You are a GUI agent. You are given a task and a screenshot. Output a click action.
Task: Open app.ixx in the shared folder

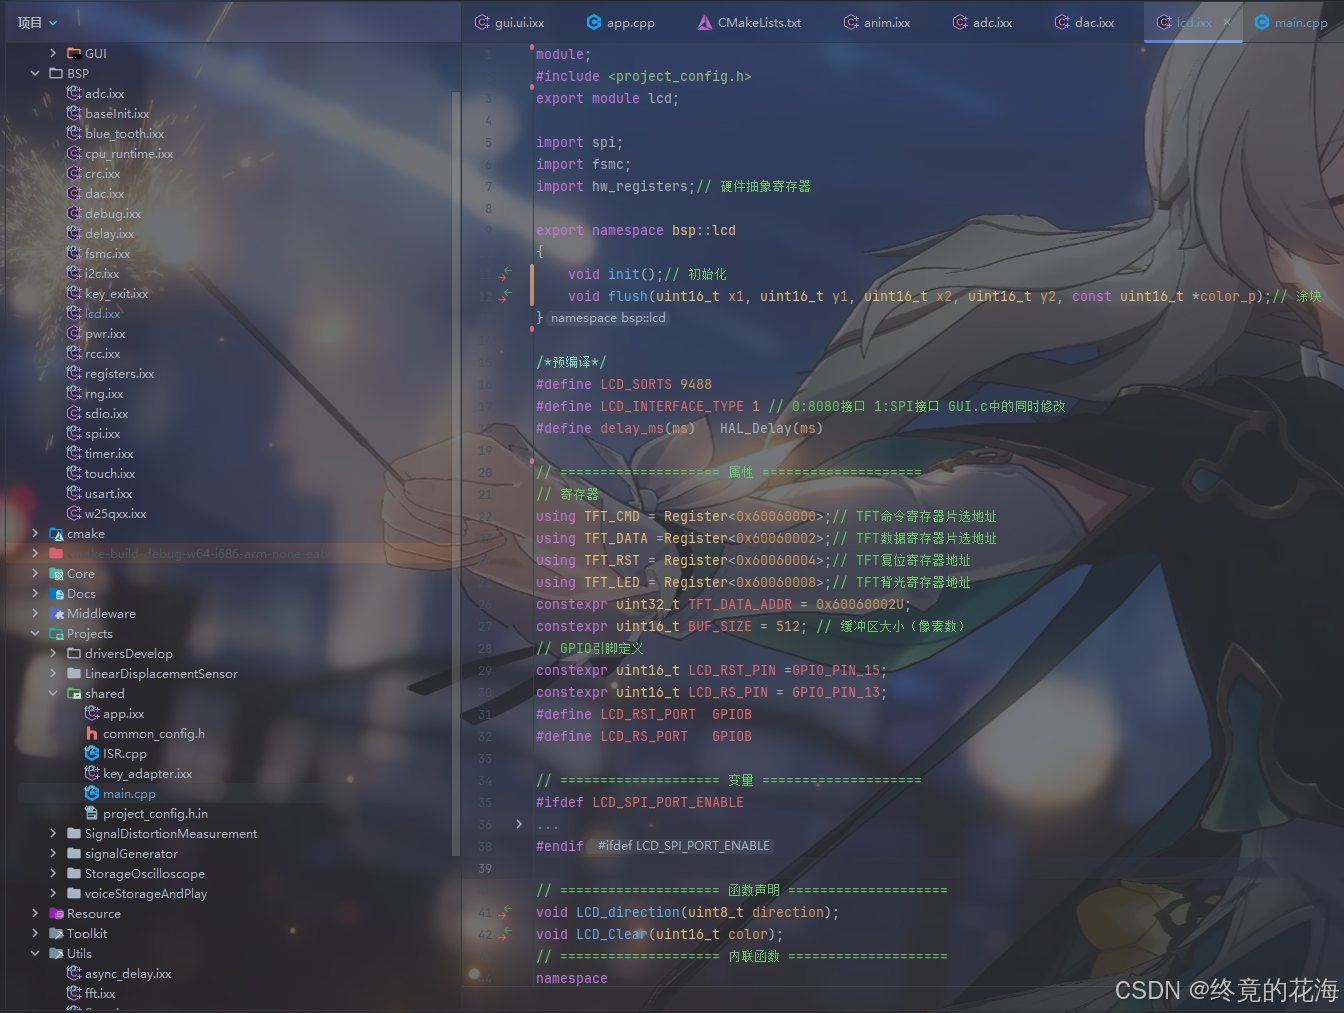(x=123, y=713)
